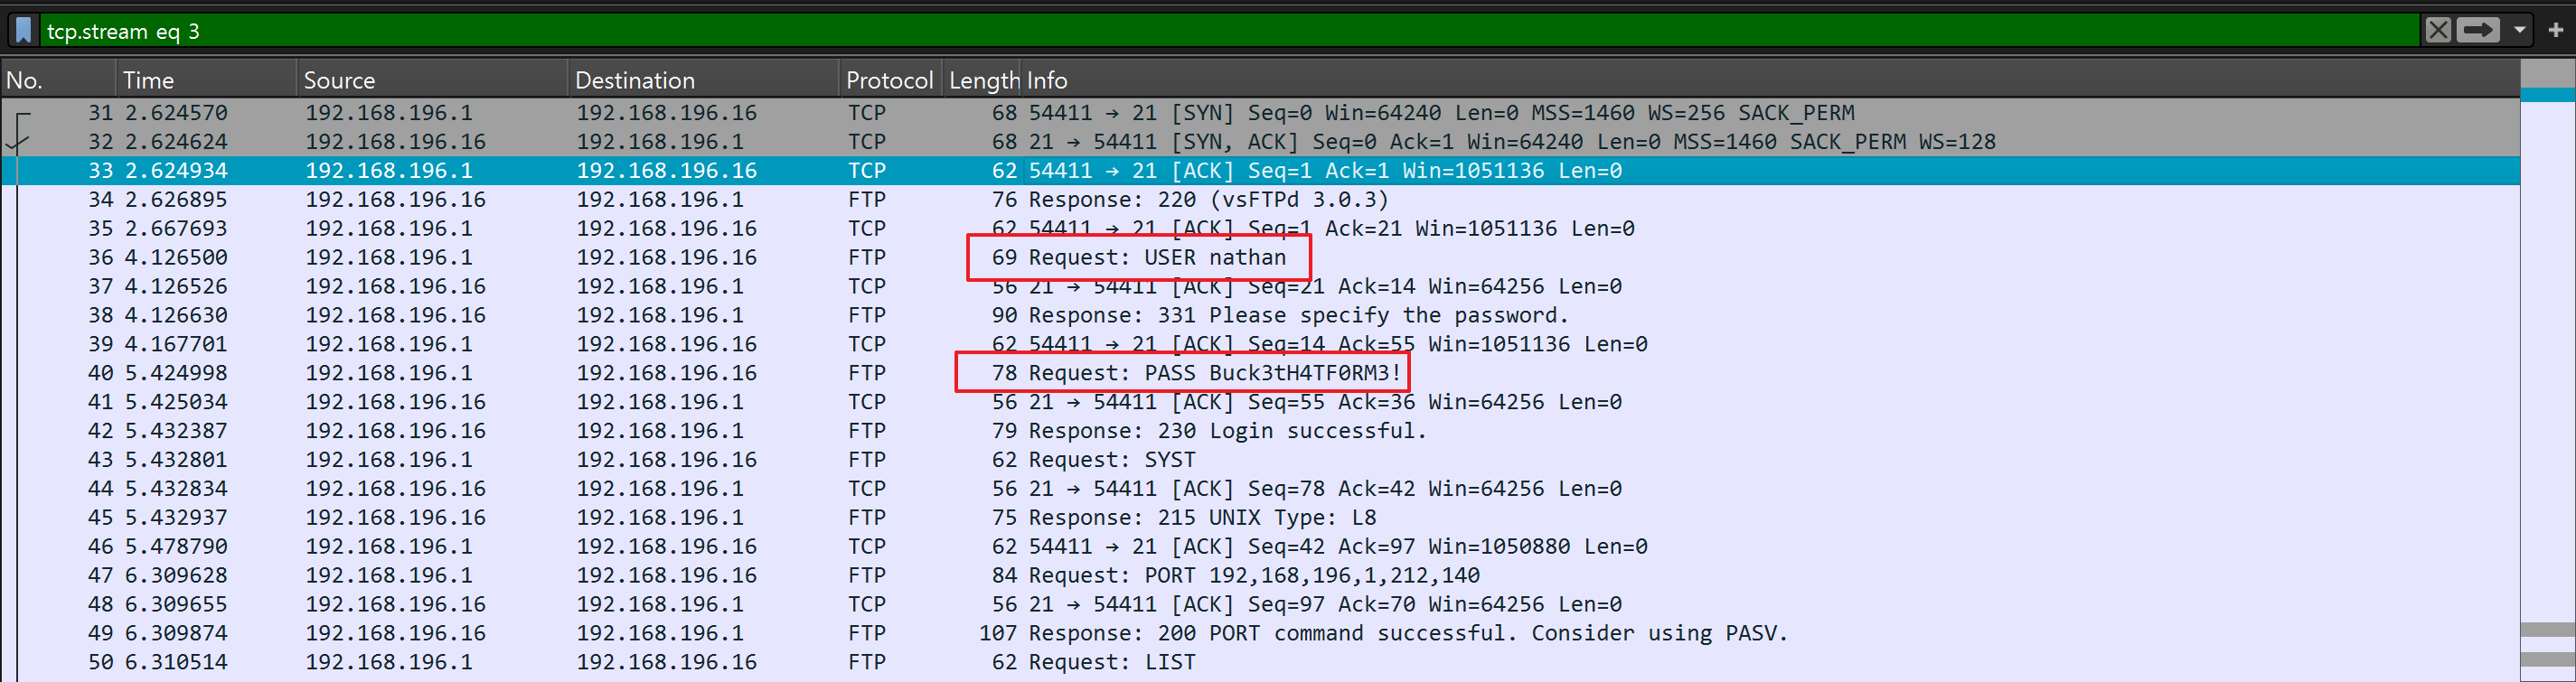The image size is (2576, 682).
Task: Click the Destination column header
Action: [x=700, y=80]
